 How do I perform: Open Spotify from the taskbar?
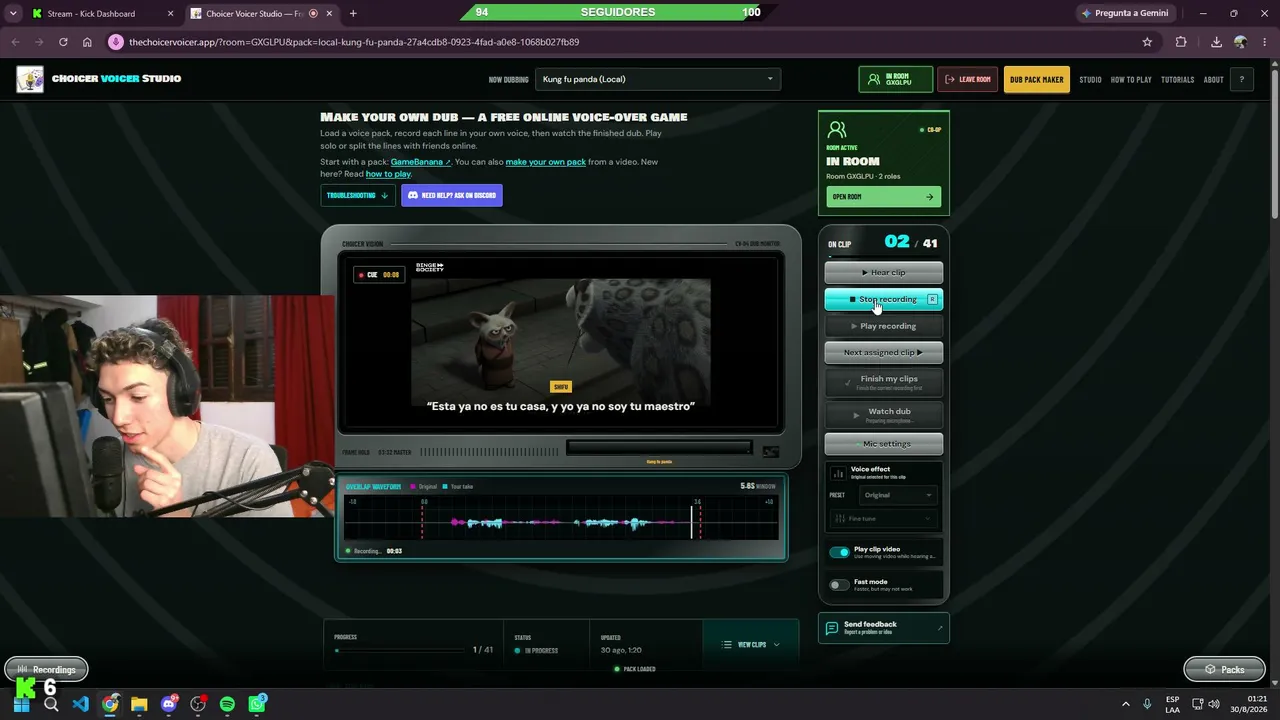click(x=227, y=704)
